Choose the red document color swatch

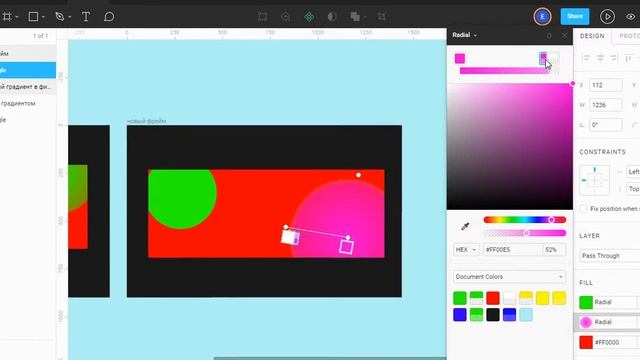[x=493, y=298]
